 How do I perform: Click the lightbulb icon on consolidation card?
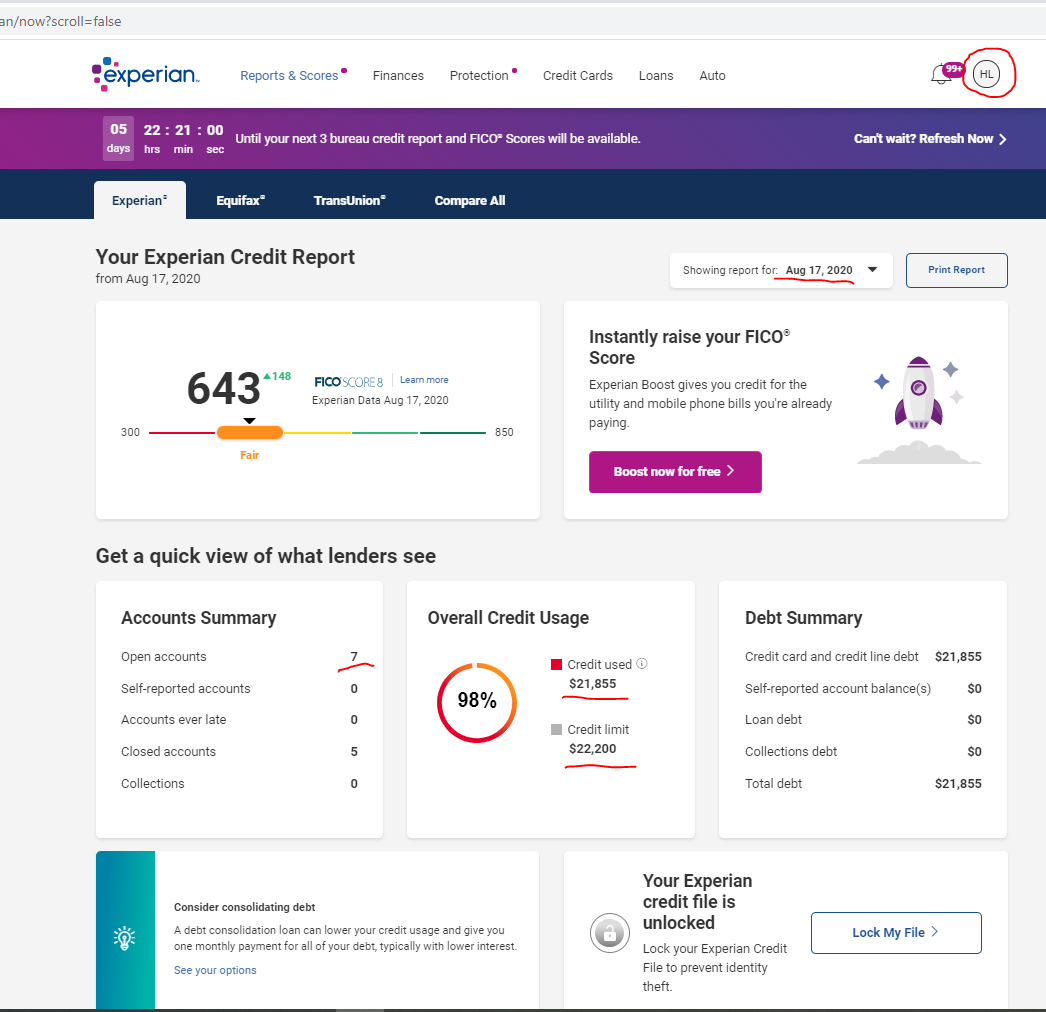[x=125, y=938]
